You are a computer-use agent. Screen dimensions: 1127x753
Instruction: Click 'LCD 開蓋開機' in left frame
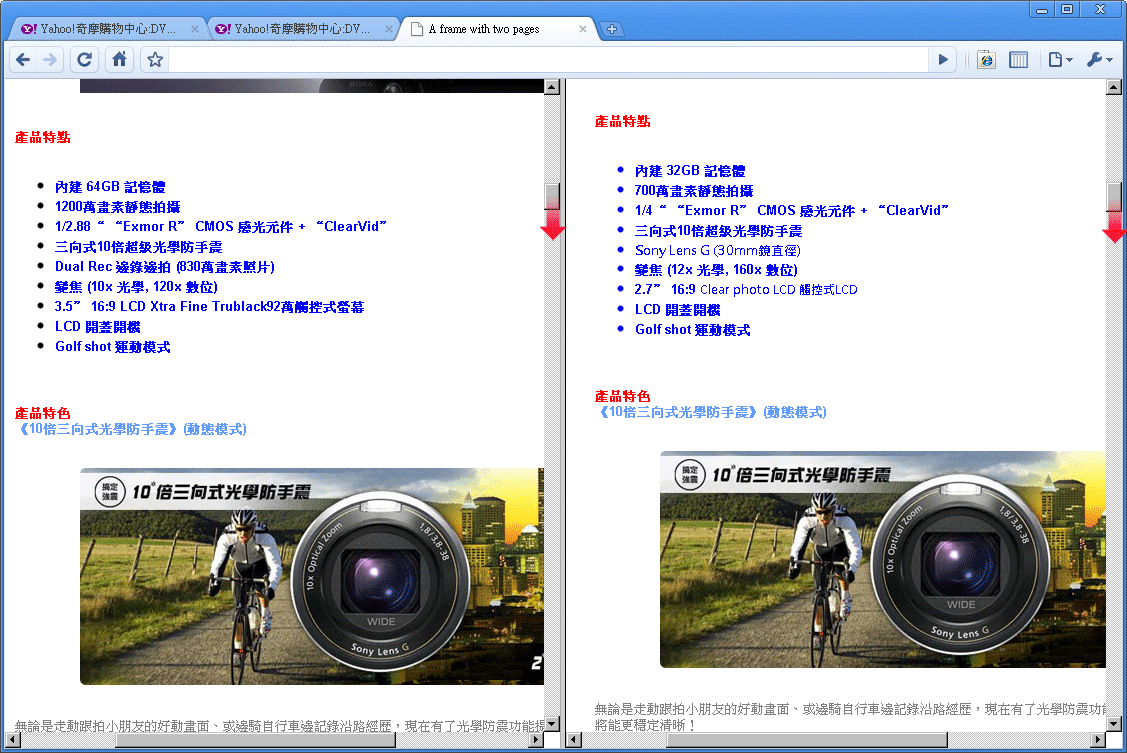pyautogui.click(x=98, y=327)
